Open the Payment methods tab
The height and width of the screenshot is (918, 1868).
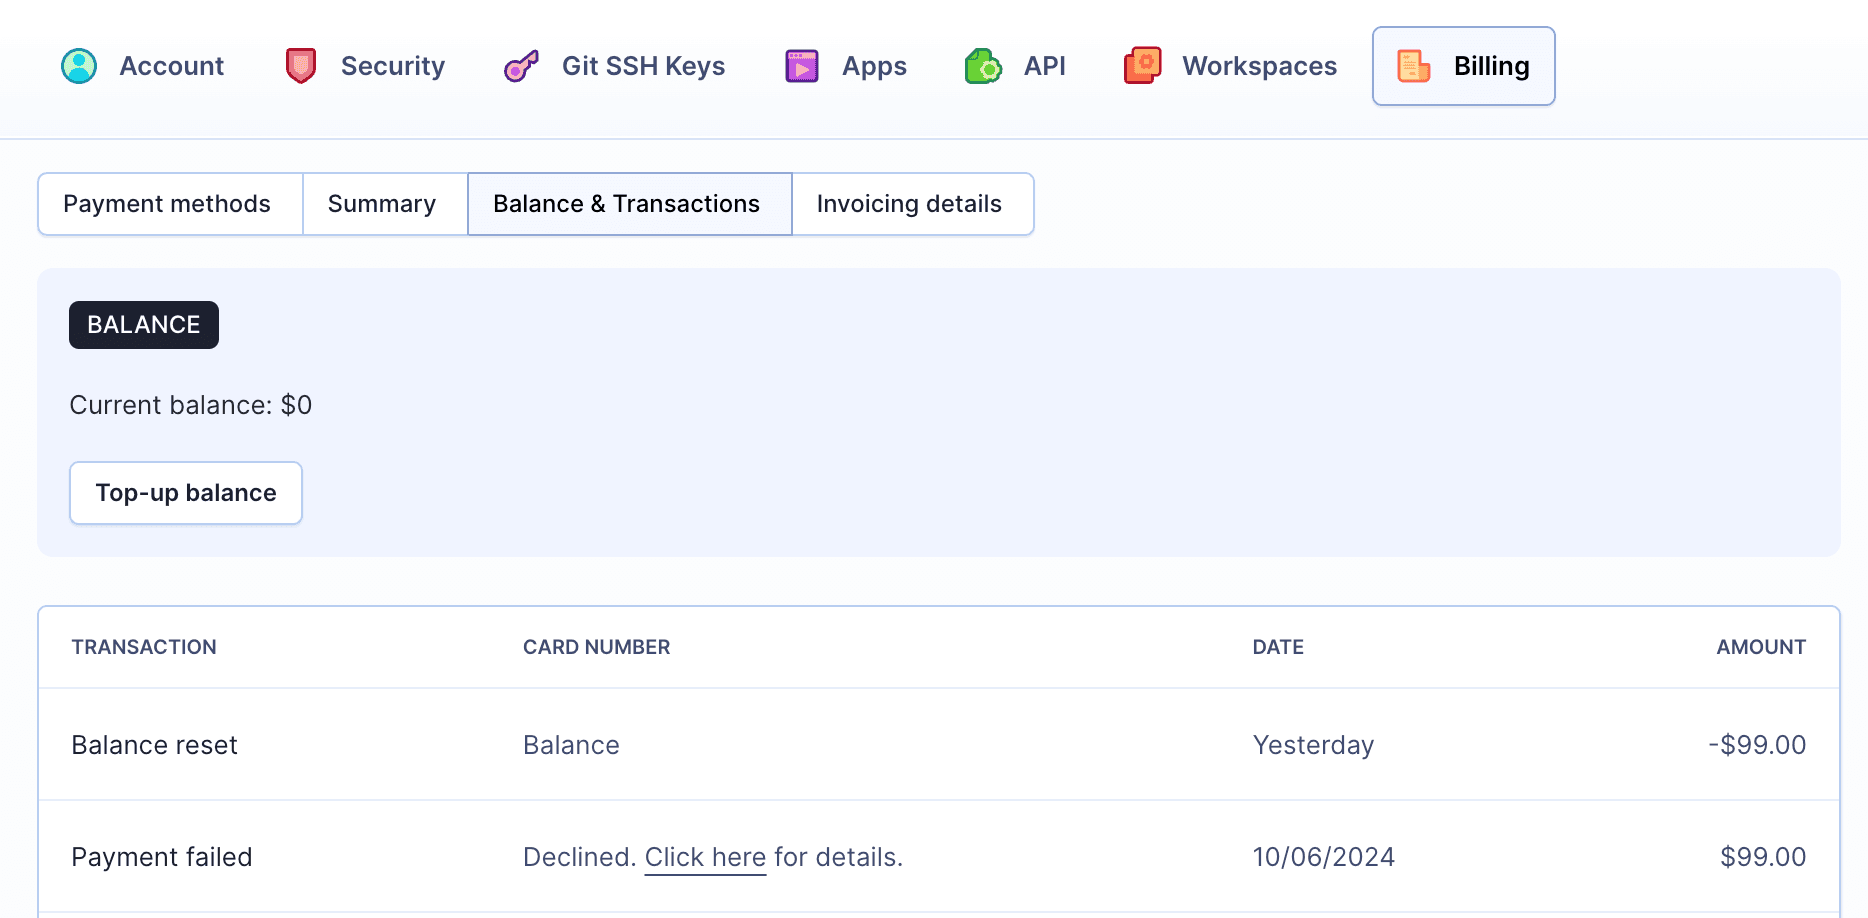pos(167,204)
